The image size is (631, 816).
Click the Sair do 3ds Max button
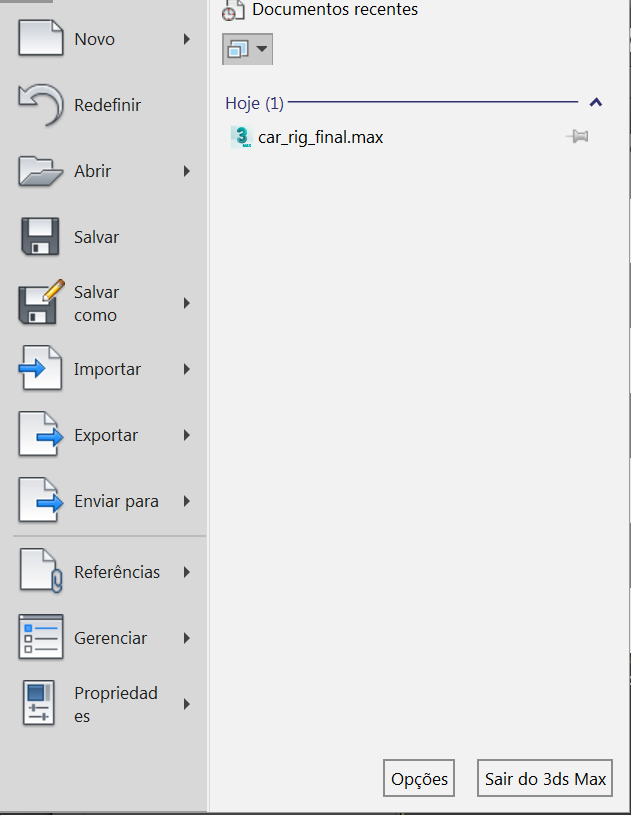click(545, 779)
